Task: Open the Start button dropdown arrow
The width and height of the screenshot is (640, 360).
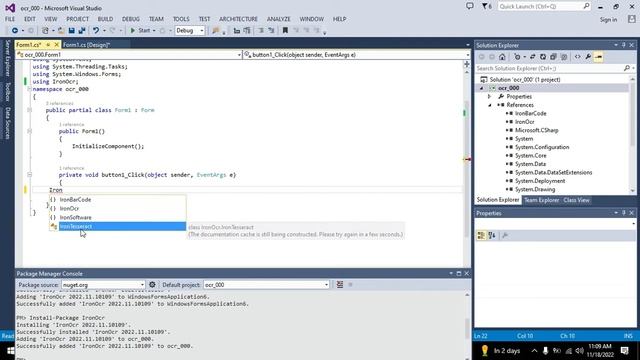Action: (154, 31)
